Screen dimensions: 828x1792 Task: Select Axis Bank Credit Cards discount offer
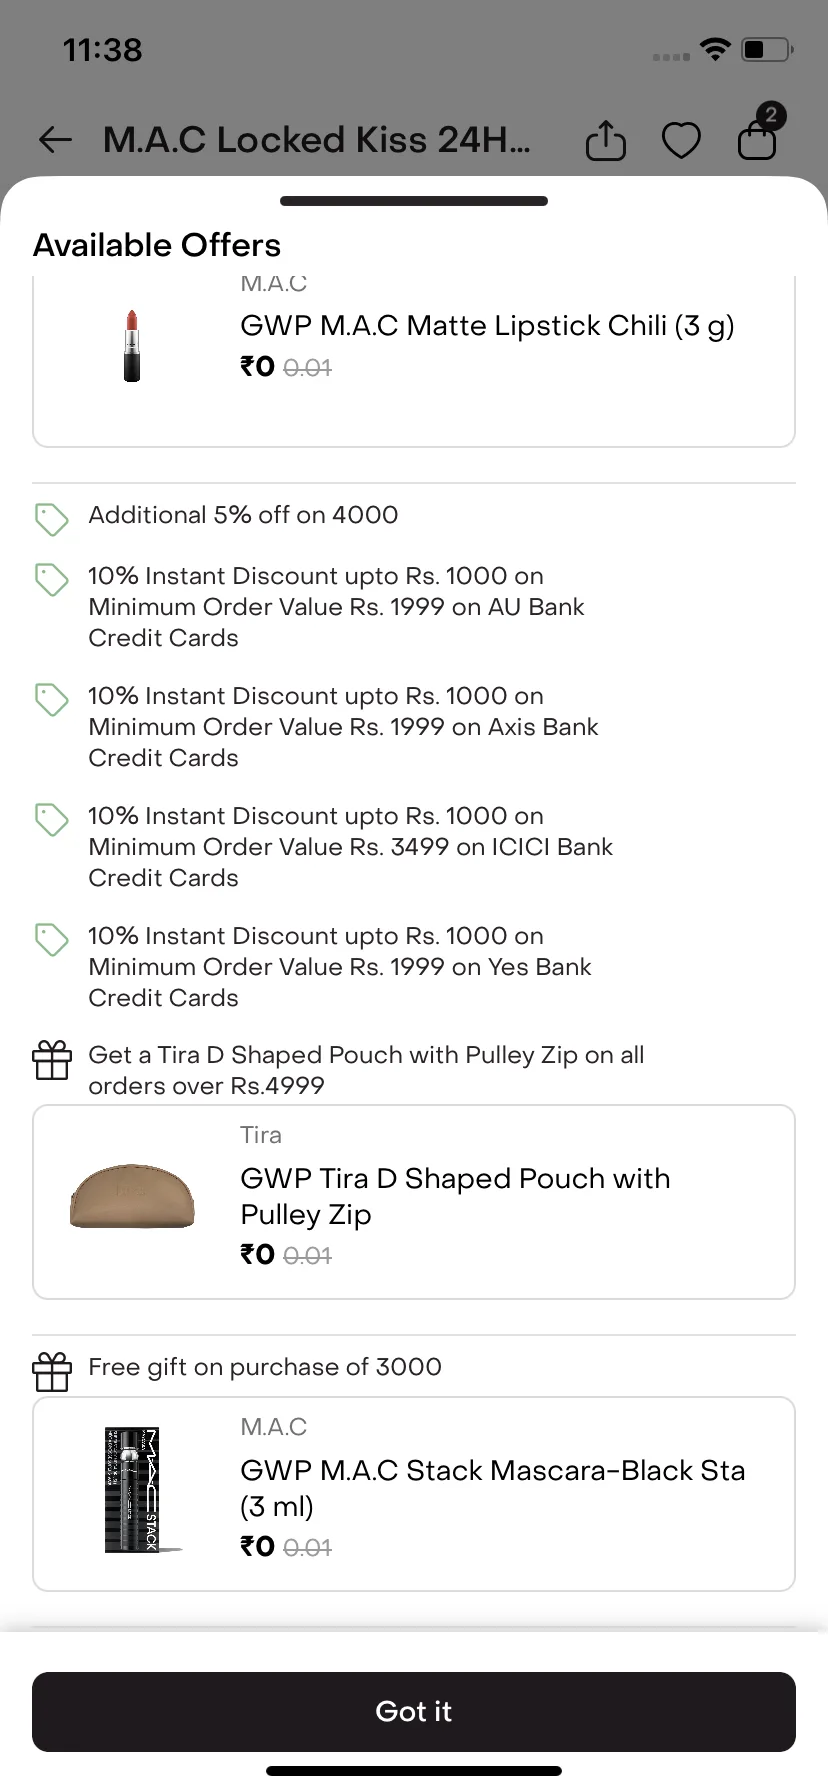tap(343, 727)
